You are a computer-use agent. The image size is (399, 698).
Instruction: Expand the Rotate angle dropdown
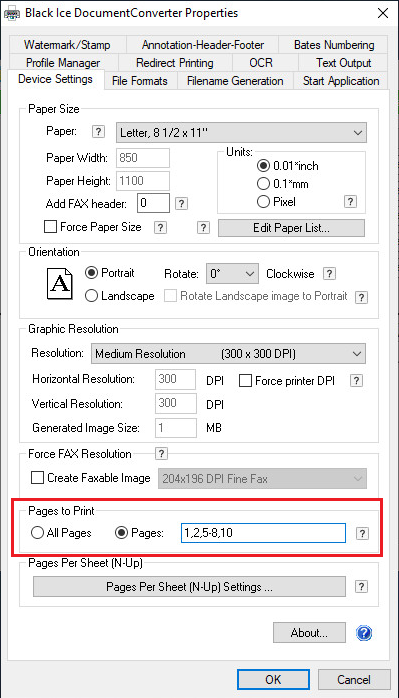click(232, 273)
